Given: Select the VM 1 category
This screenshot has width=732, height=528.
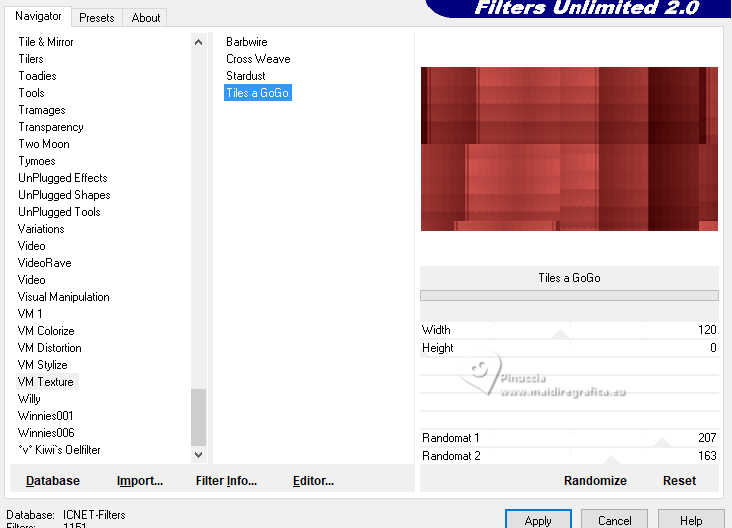Looking at the screenshot, I should (30, 314).
